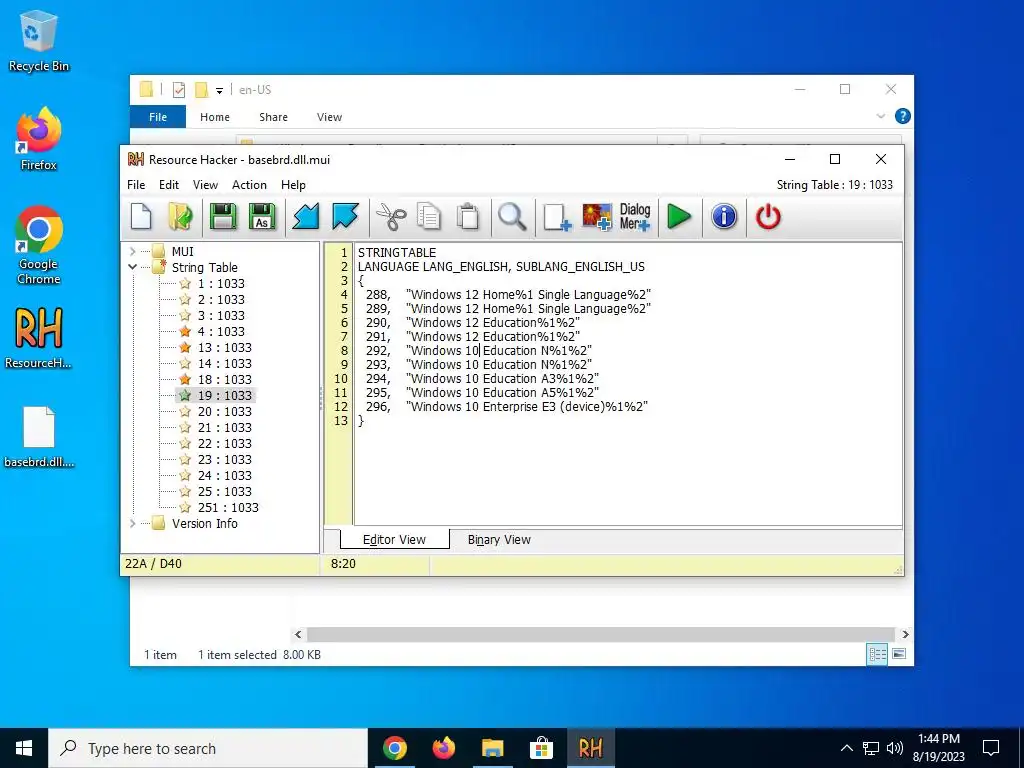Screen dimensions: 1024x768
Task: Select string table entry 19 : 1033
Action: [x=224, y=395]
